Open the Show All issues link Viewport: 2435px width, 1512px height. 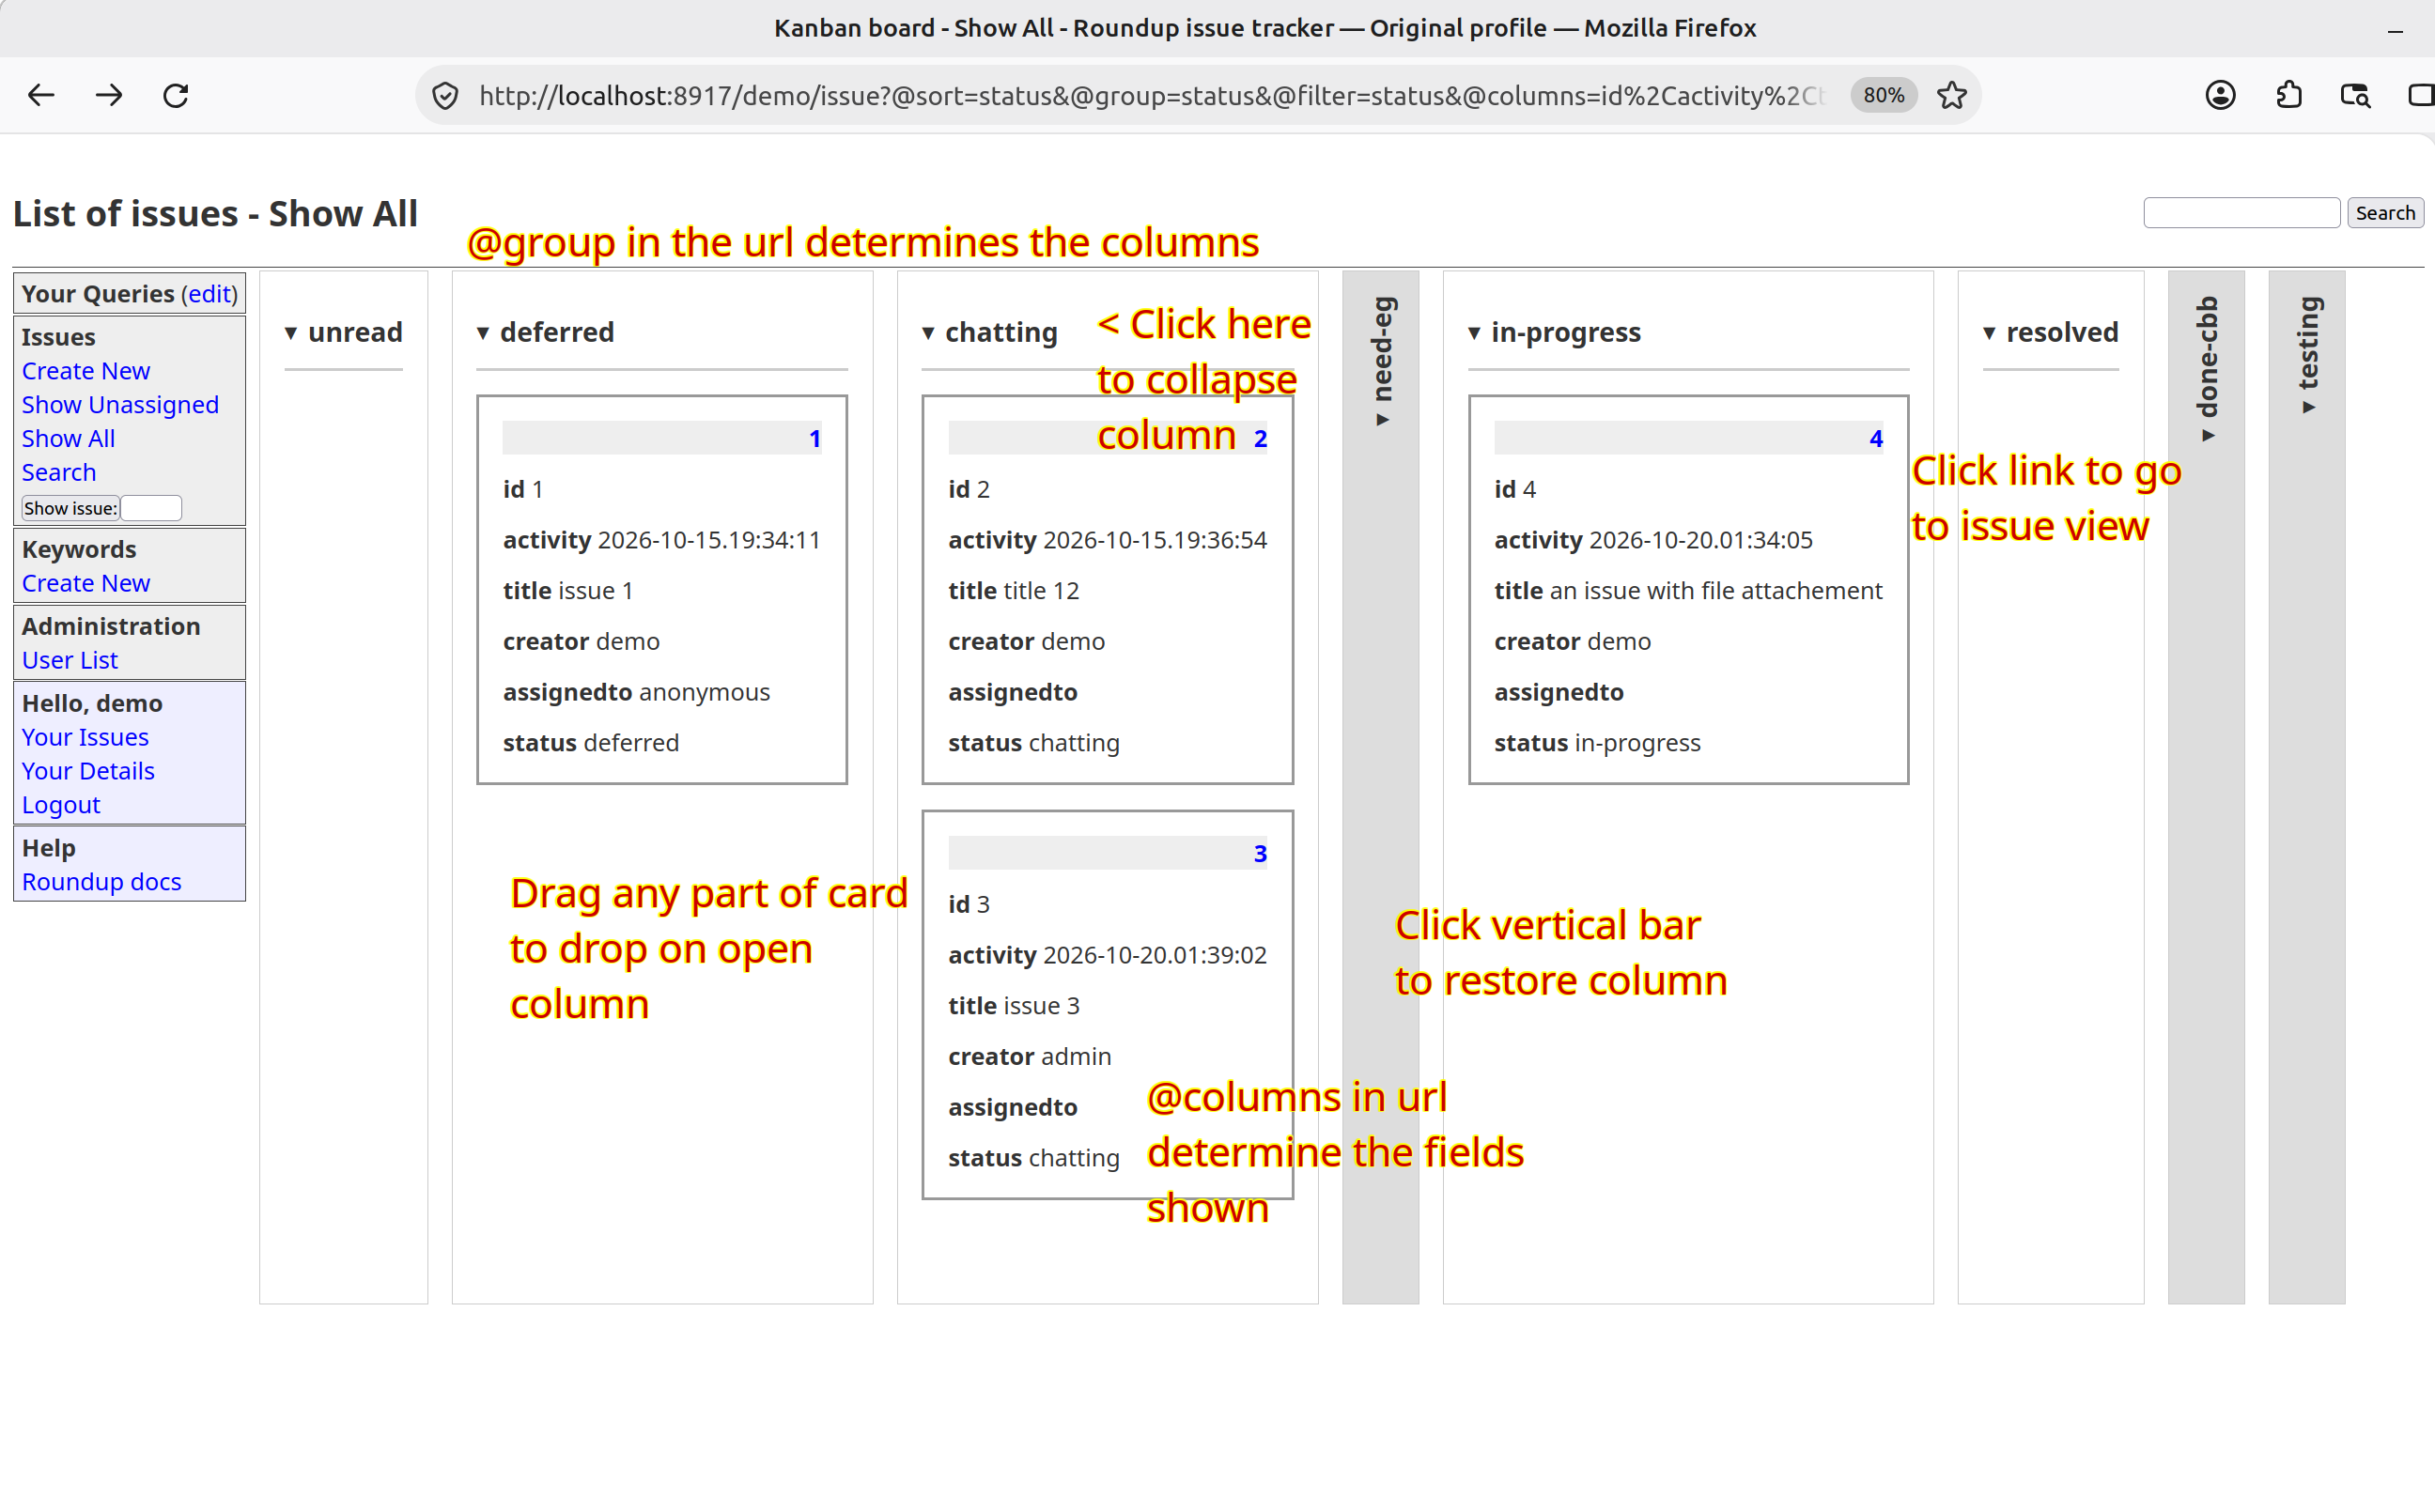click(x=68, y=439)
